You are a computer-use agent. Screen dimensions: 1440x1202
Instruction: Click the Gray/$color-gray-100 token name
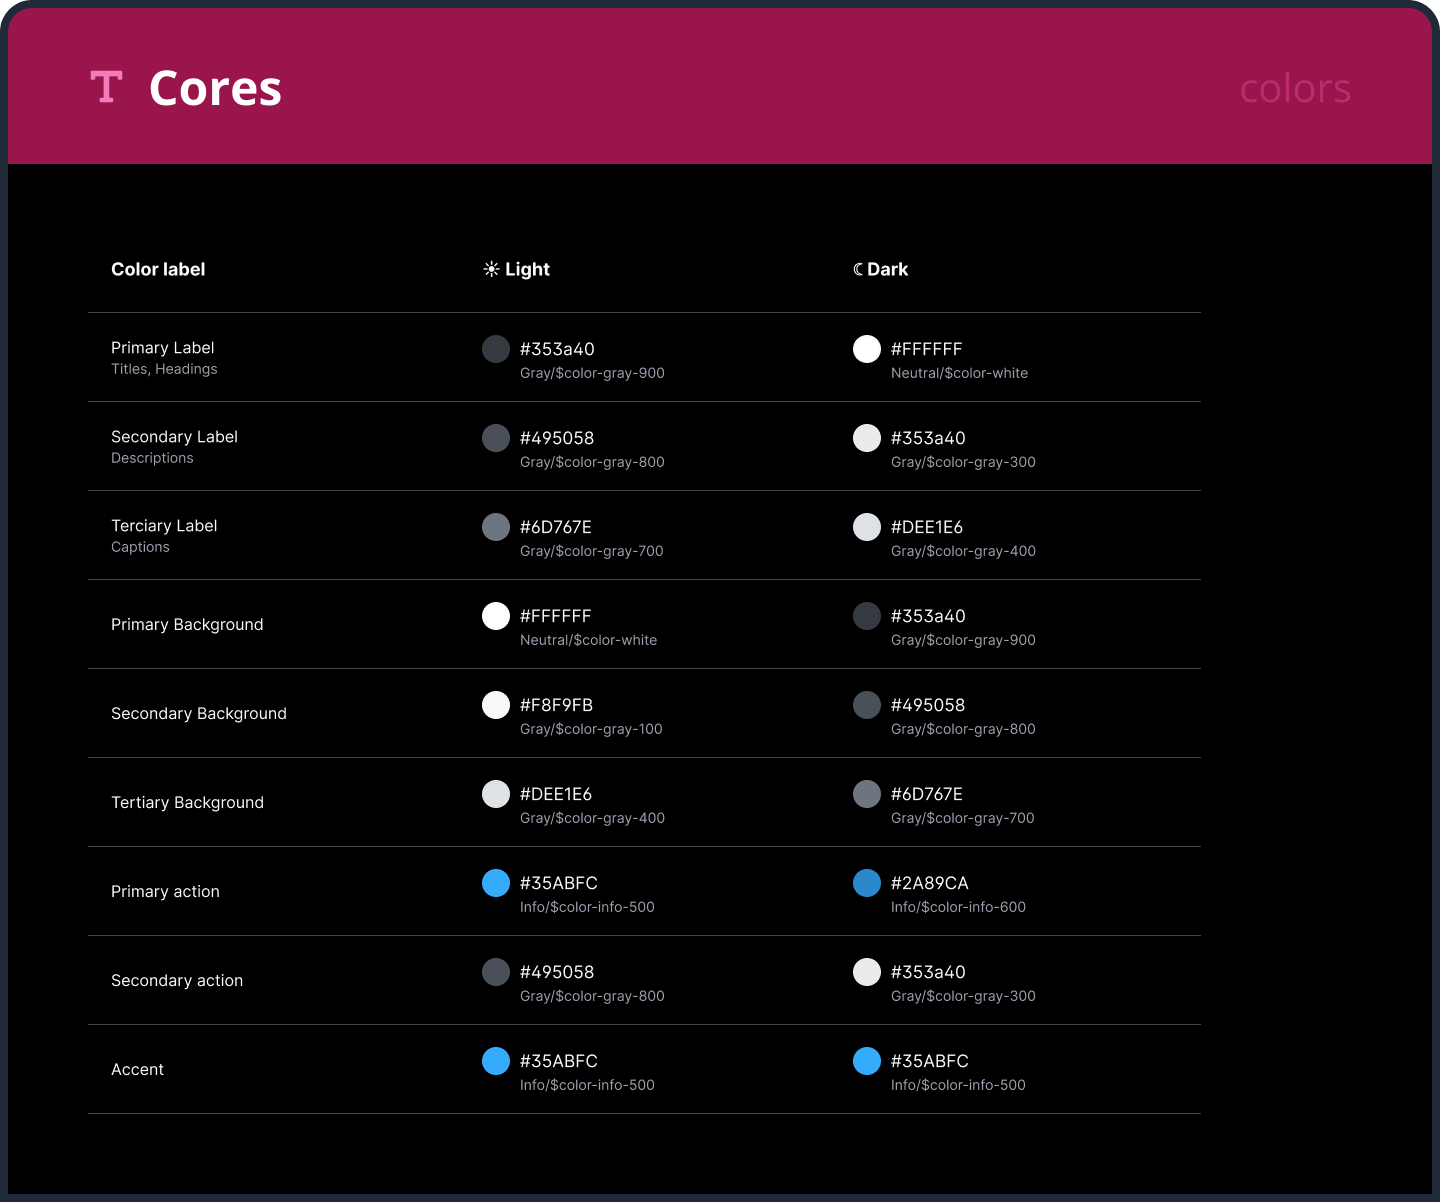pyautogui.click(x=591, y=729)
